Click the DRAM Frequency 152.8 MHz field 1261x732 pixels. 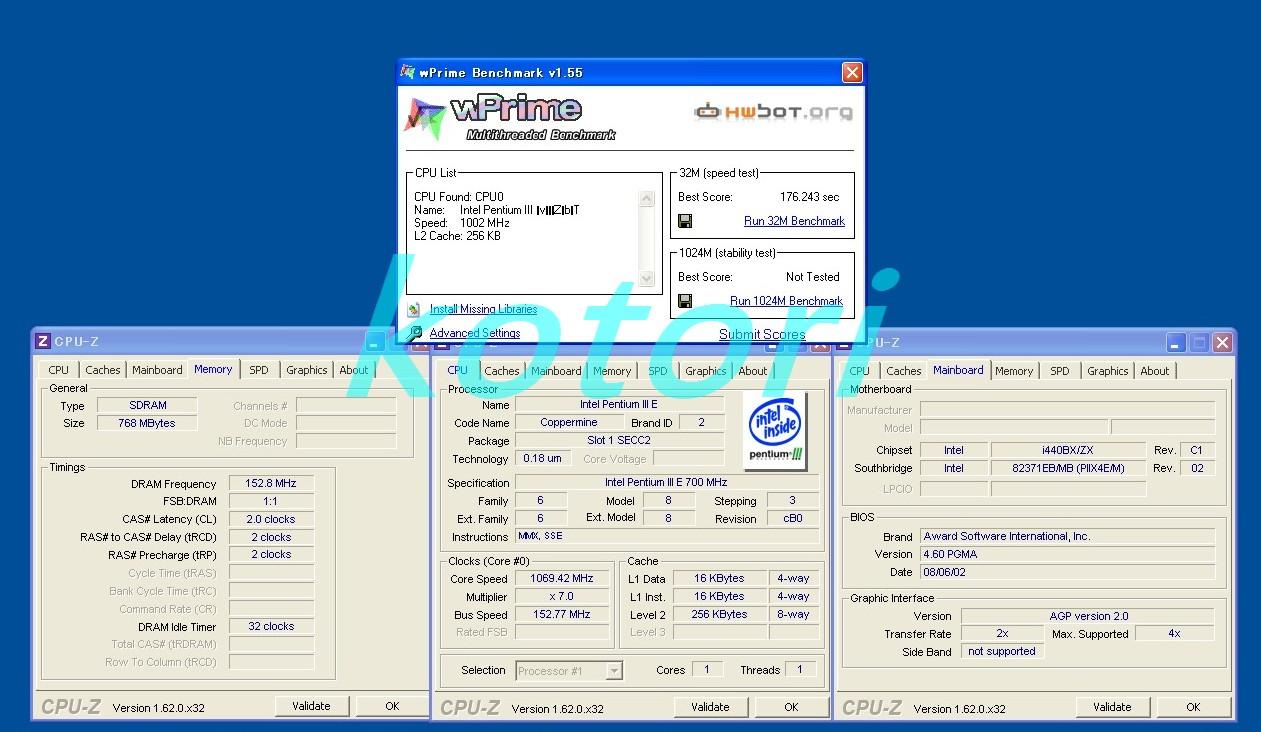point(272,484)
